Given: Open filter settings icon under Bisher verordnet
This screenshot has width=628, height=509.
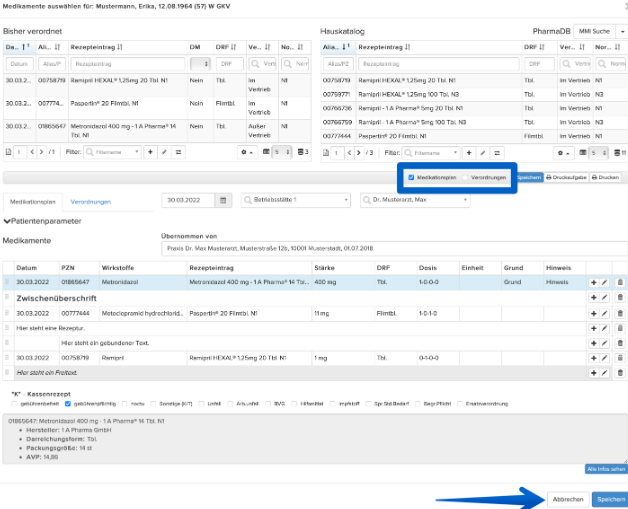Looking at the screenshot, I should 178,152.
